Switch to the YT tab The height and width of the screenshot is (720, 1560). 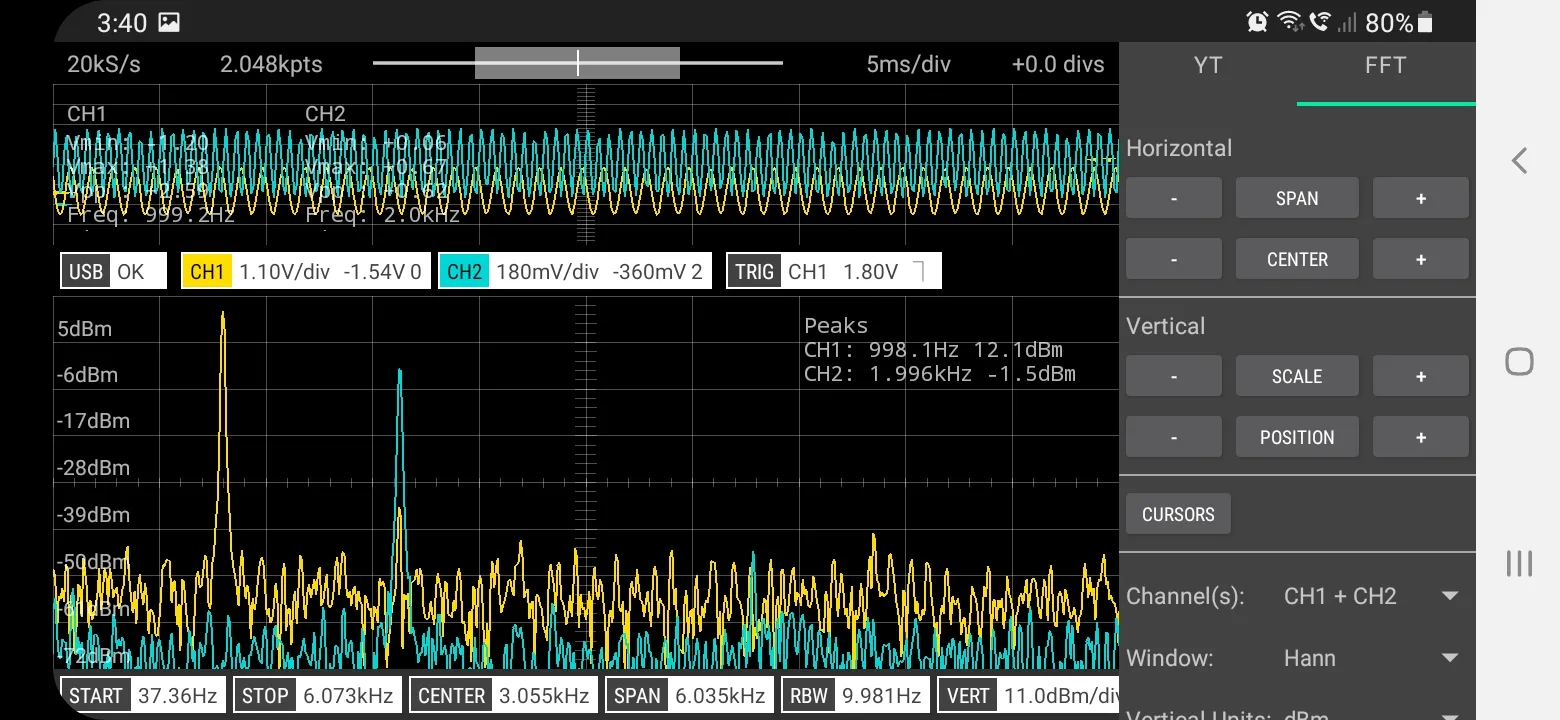click(x=1208, y=66)
